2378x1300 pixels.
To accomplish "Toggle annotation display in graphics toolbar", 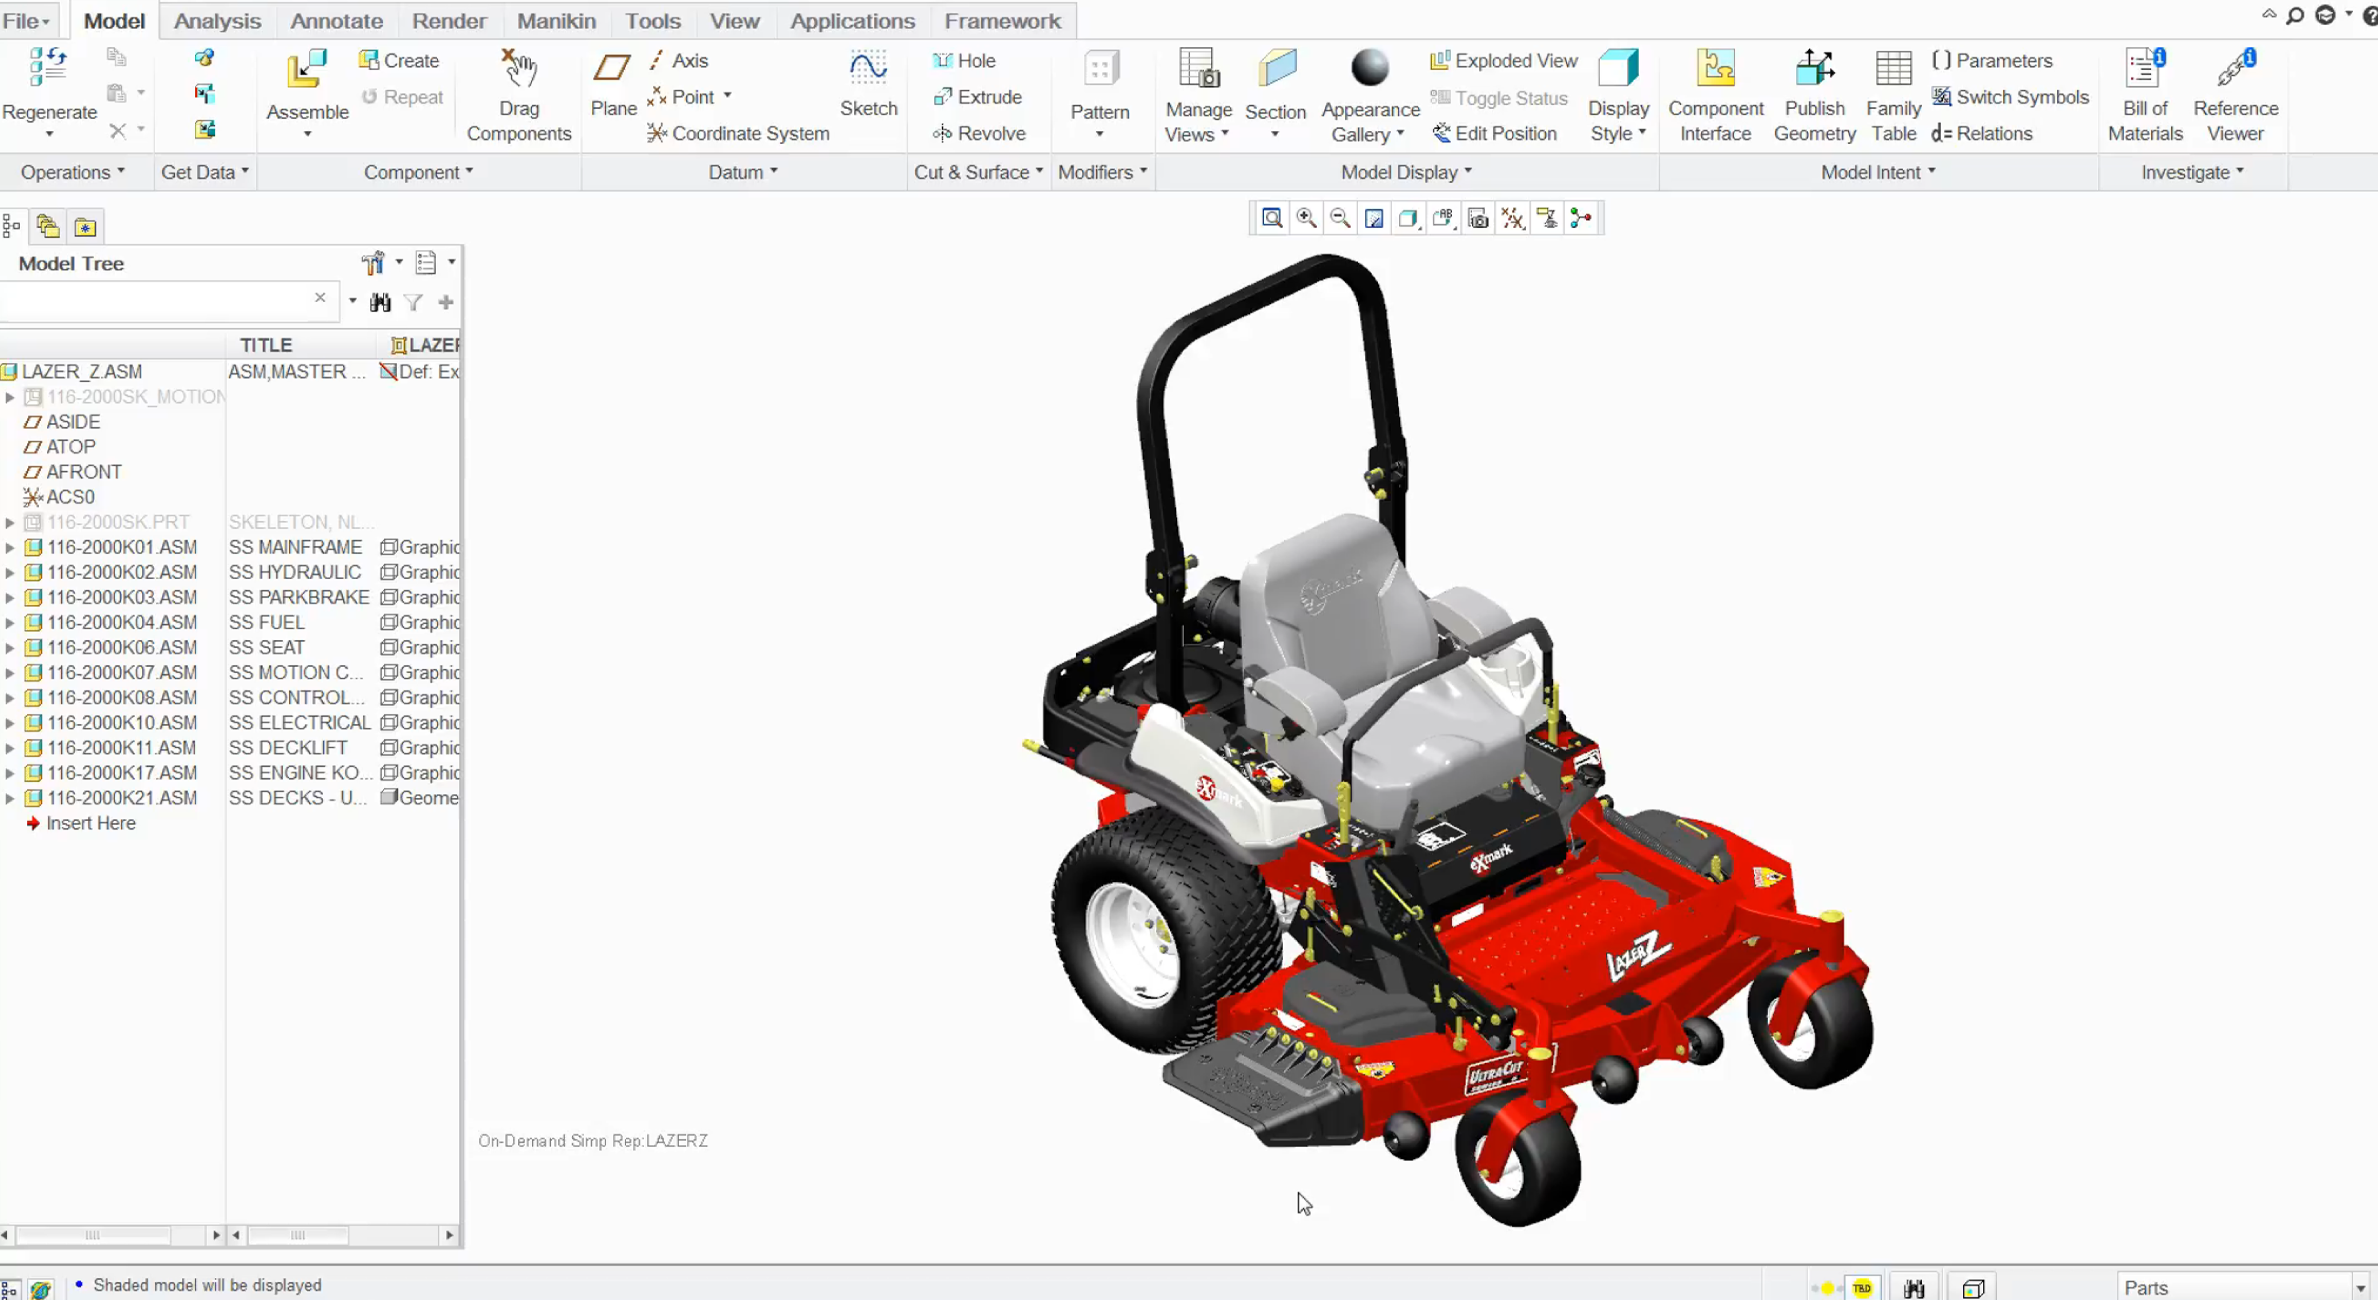I will [x=1547, y=218].
